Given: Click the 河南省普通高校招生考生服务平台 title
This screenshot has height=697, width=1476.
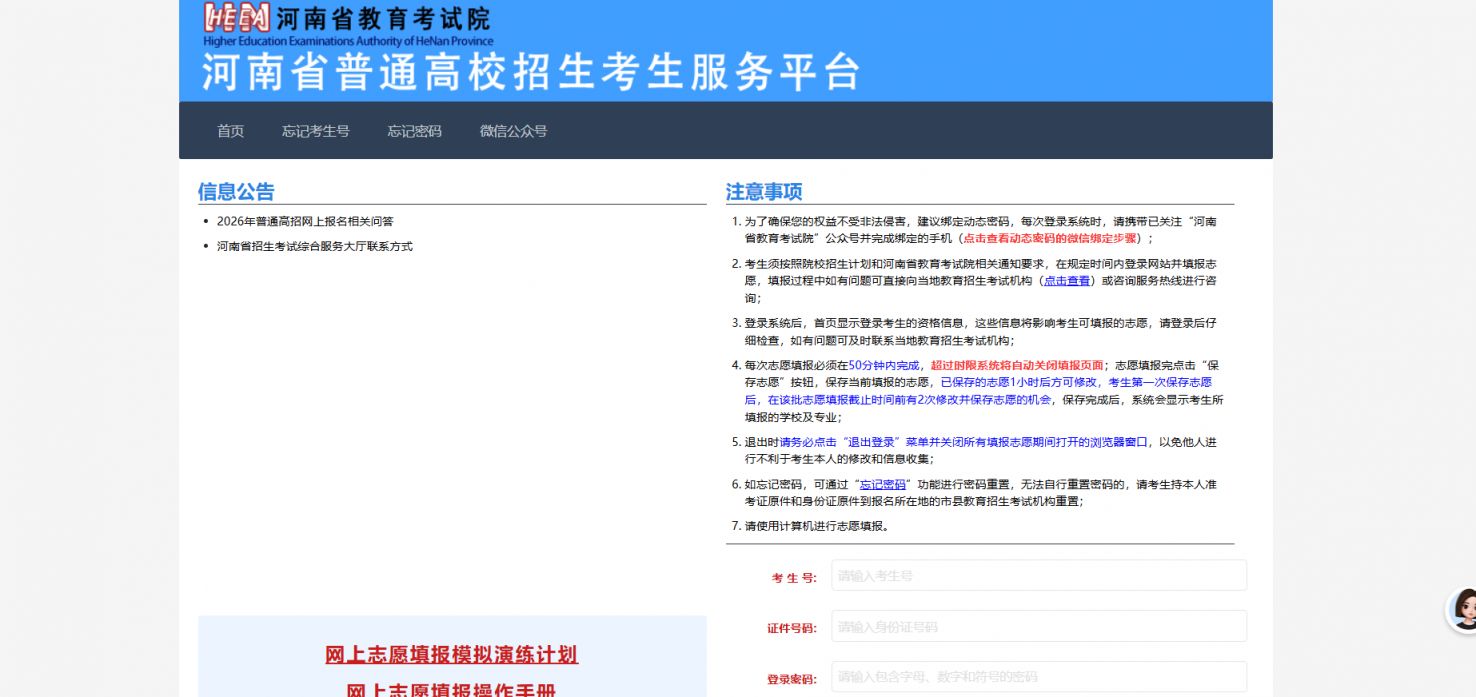Looking at the screenshot, I should tap(531, 71).
